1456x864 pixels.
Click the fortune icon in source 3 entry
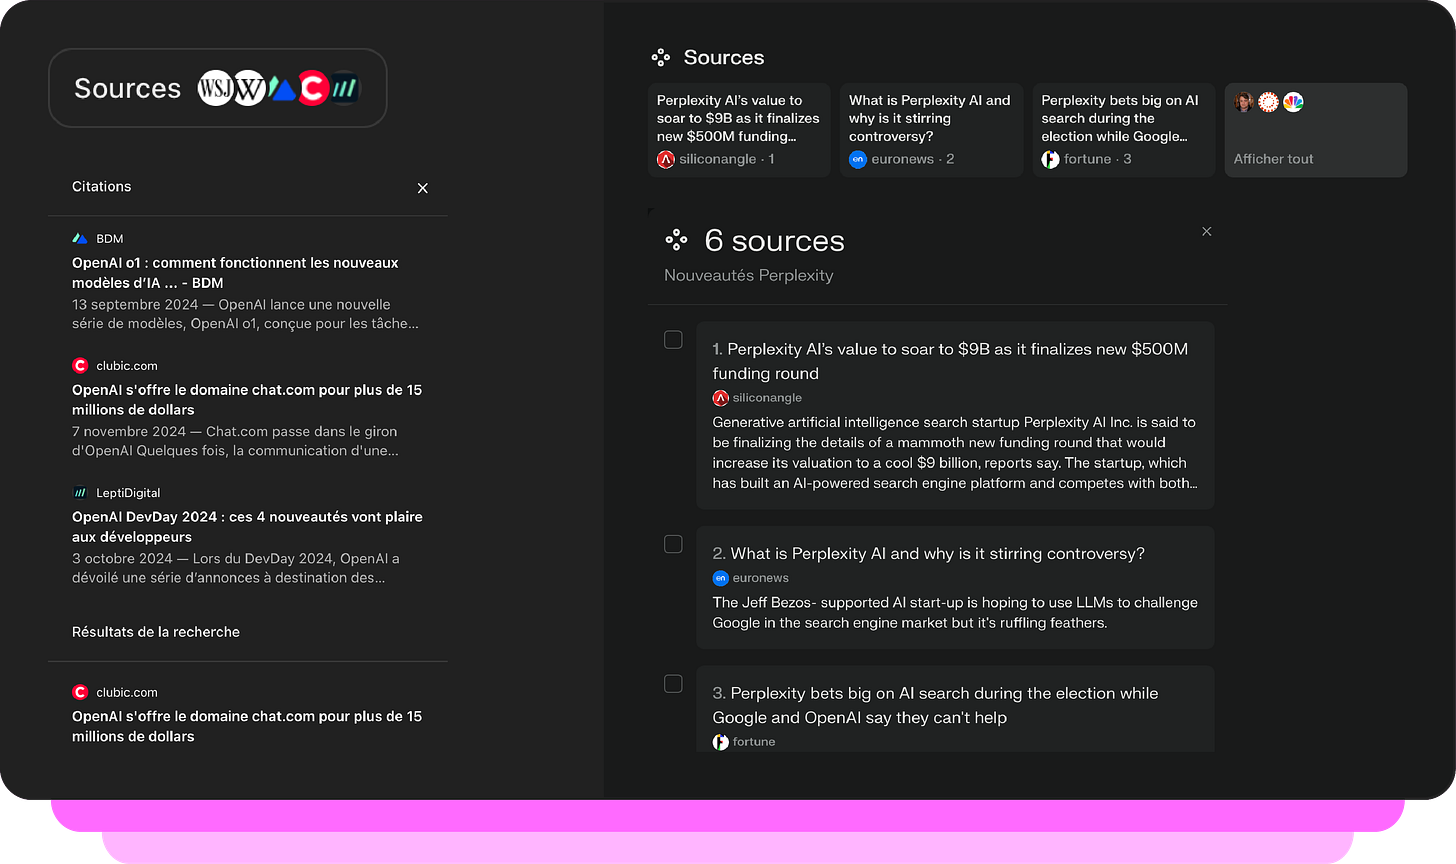click(720, 742)
